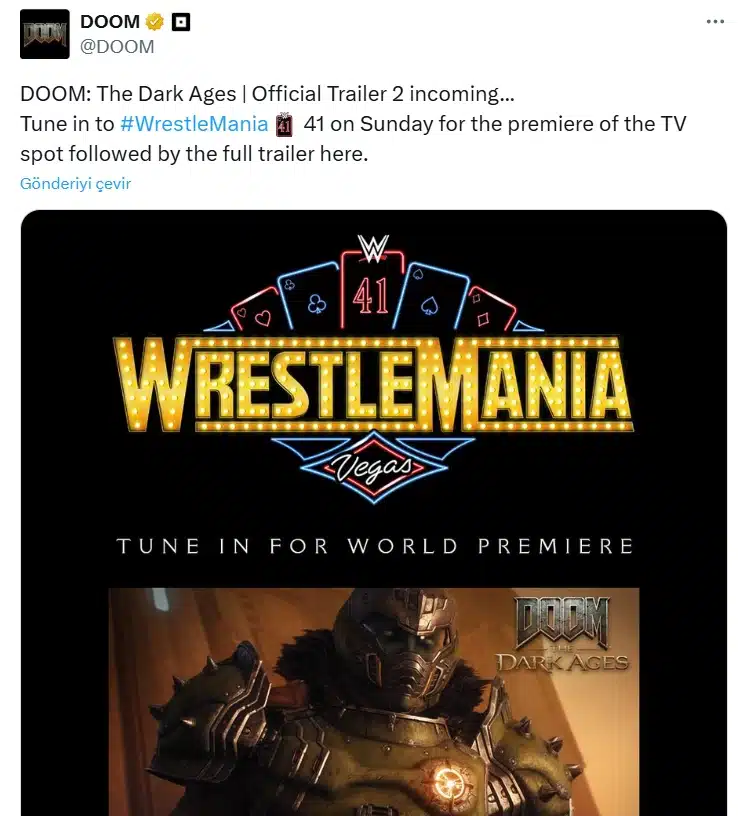Click the WWE logo atop the poster
Screen dimensions: 738x816
[x=373, y=246]
